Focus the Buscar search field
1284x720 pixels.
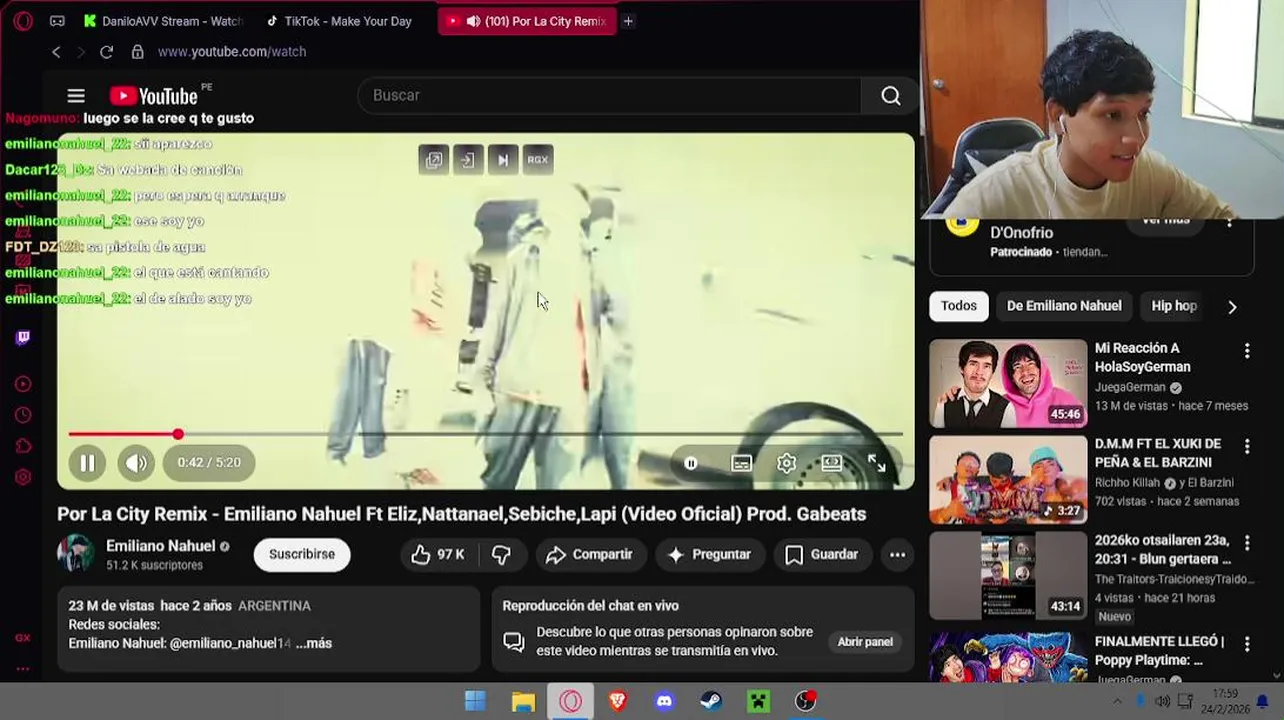pyautogui.click(x=608, y=95)
